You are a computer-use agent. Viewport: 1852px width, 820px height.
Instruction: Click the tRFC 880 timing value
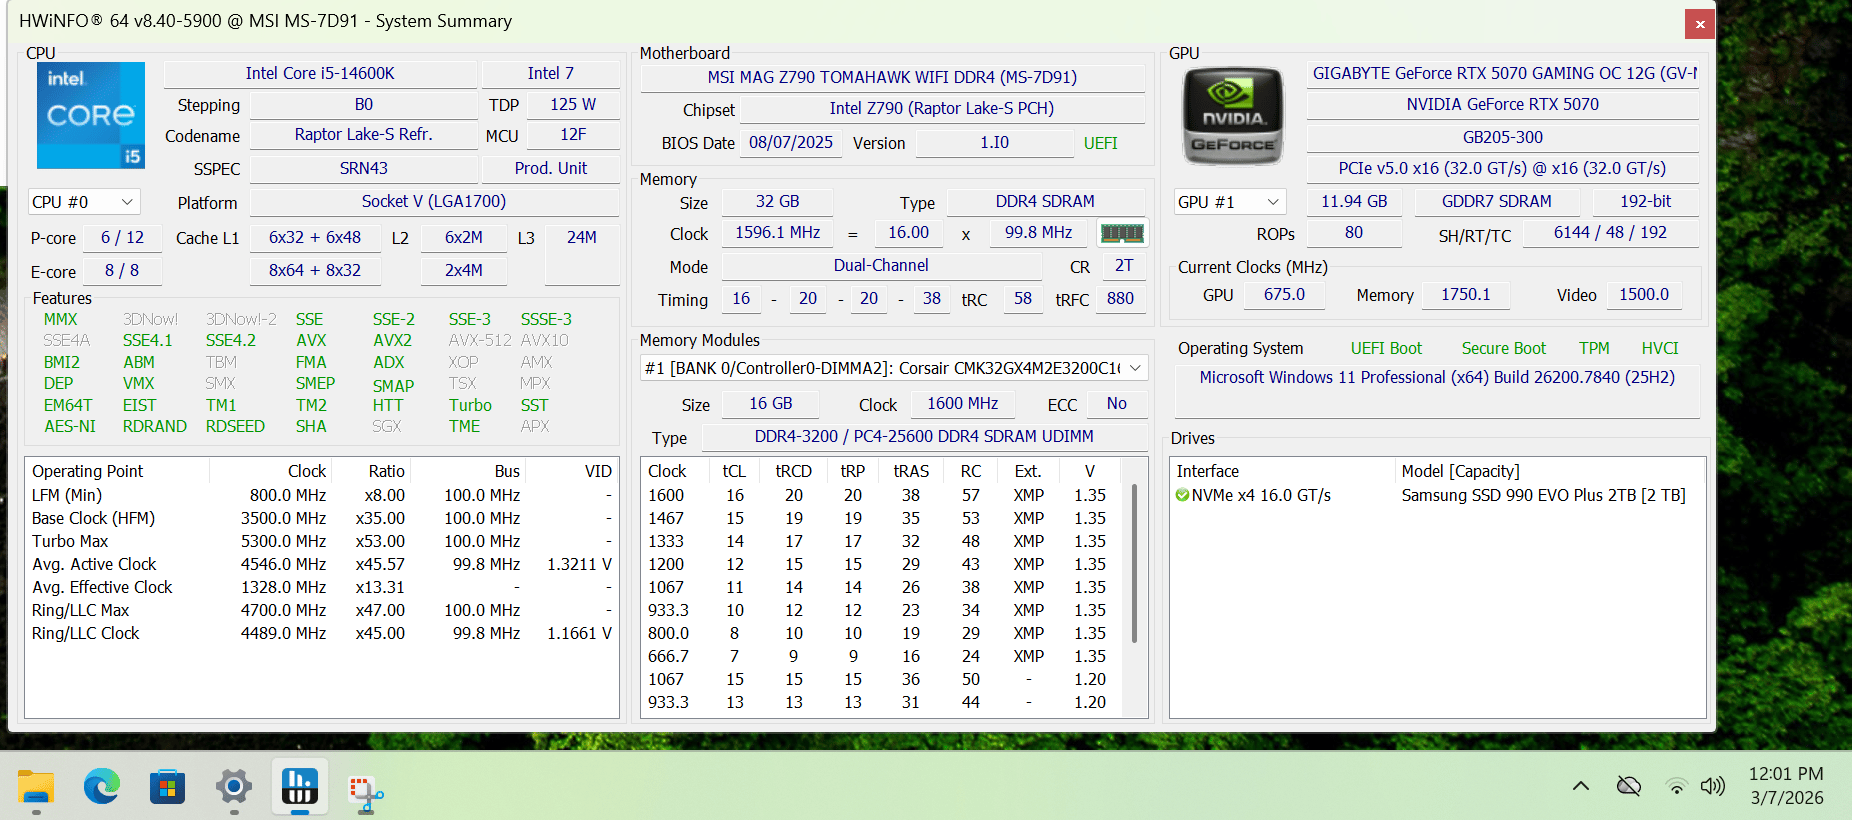tap(1120, 299)
